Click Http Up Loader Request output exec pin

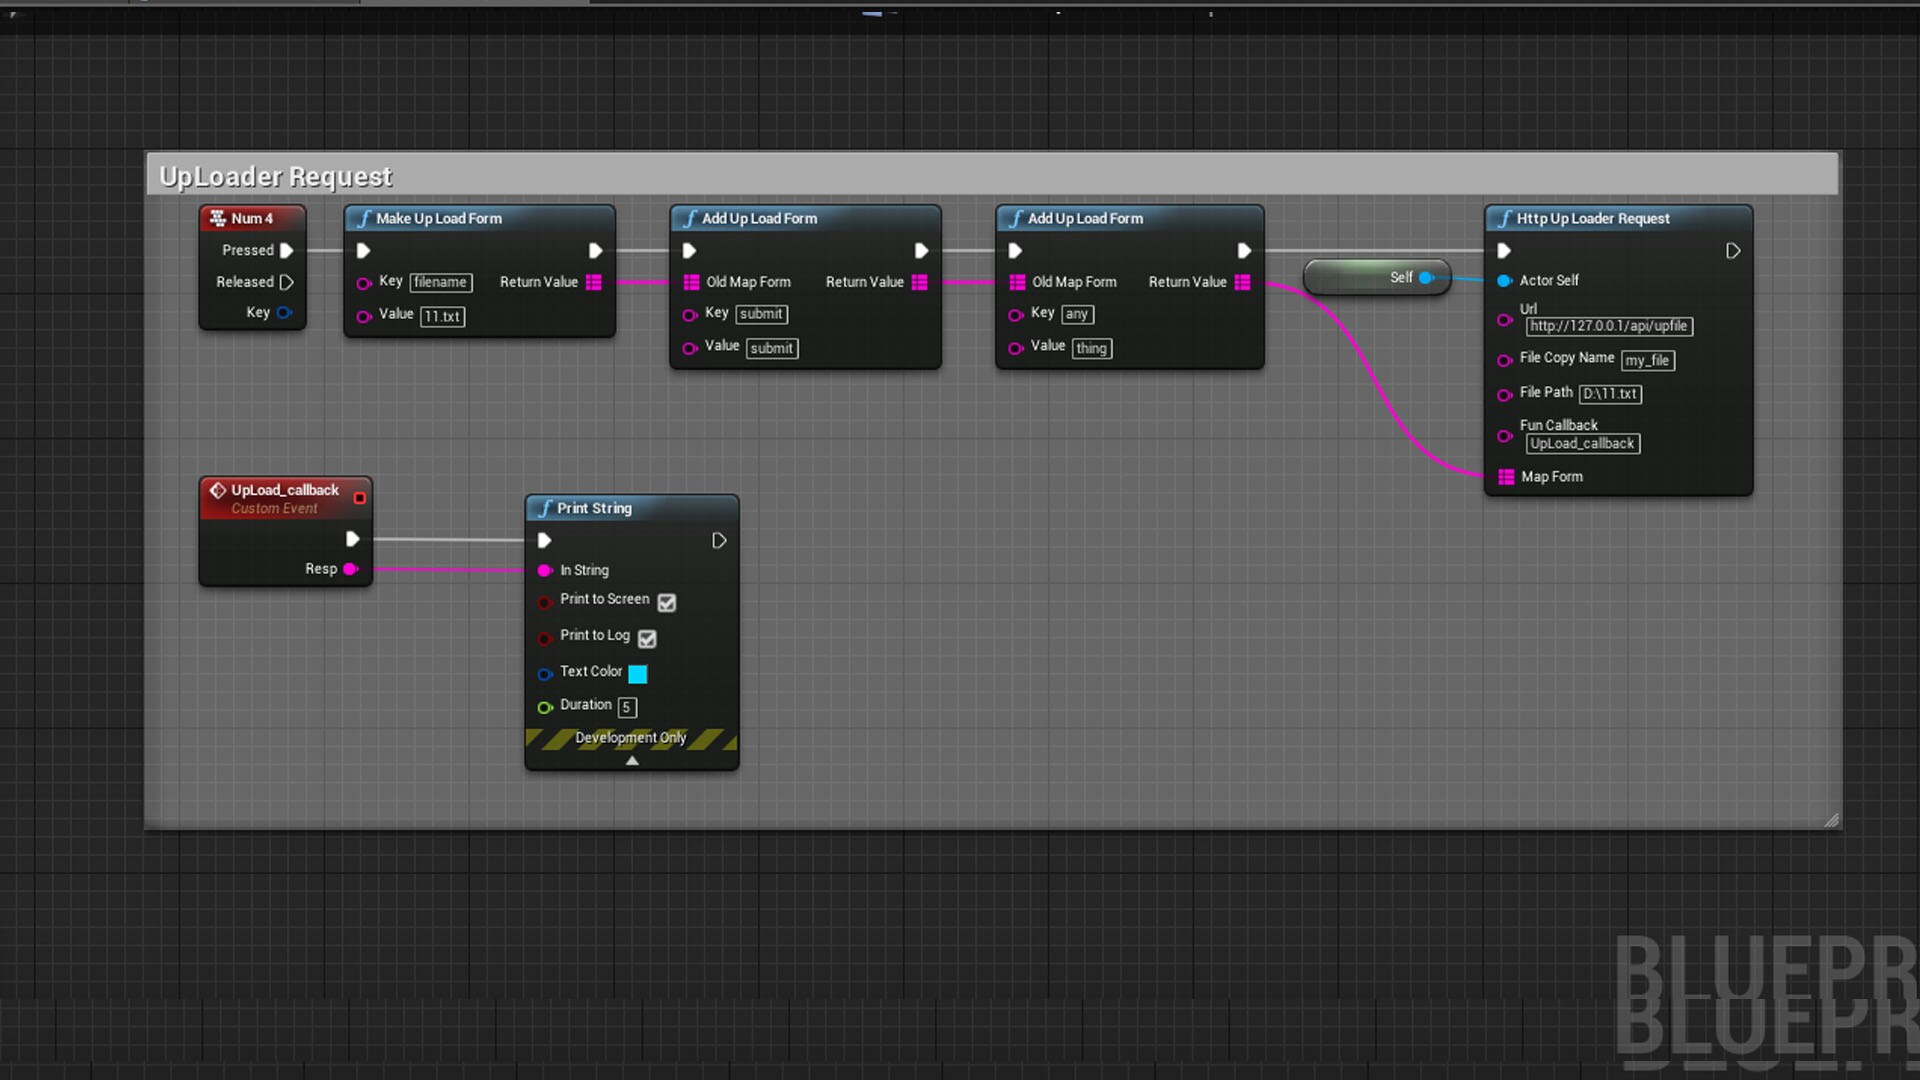(x=1733, y=251)
